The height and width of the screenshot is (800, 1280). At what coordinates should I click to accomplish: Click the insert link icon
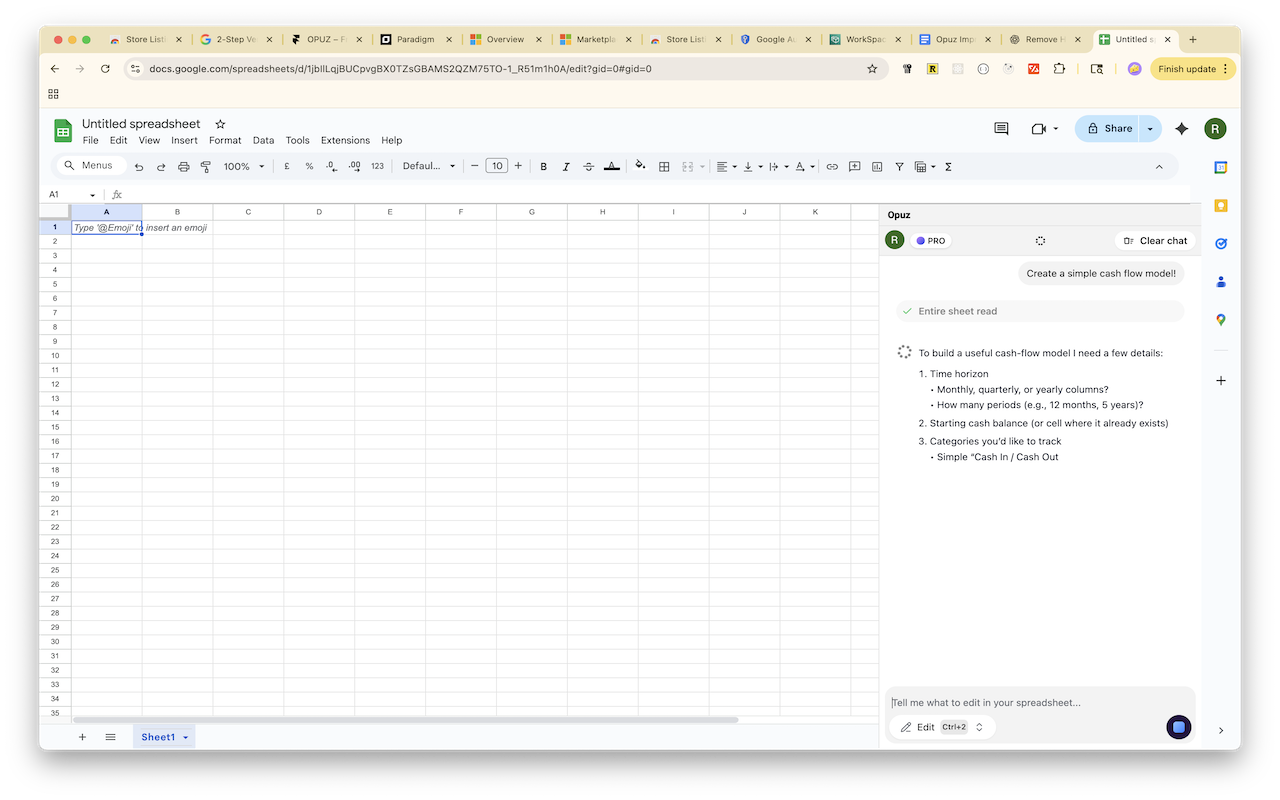coord(832,167)
